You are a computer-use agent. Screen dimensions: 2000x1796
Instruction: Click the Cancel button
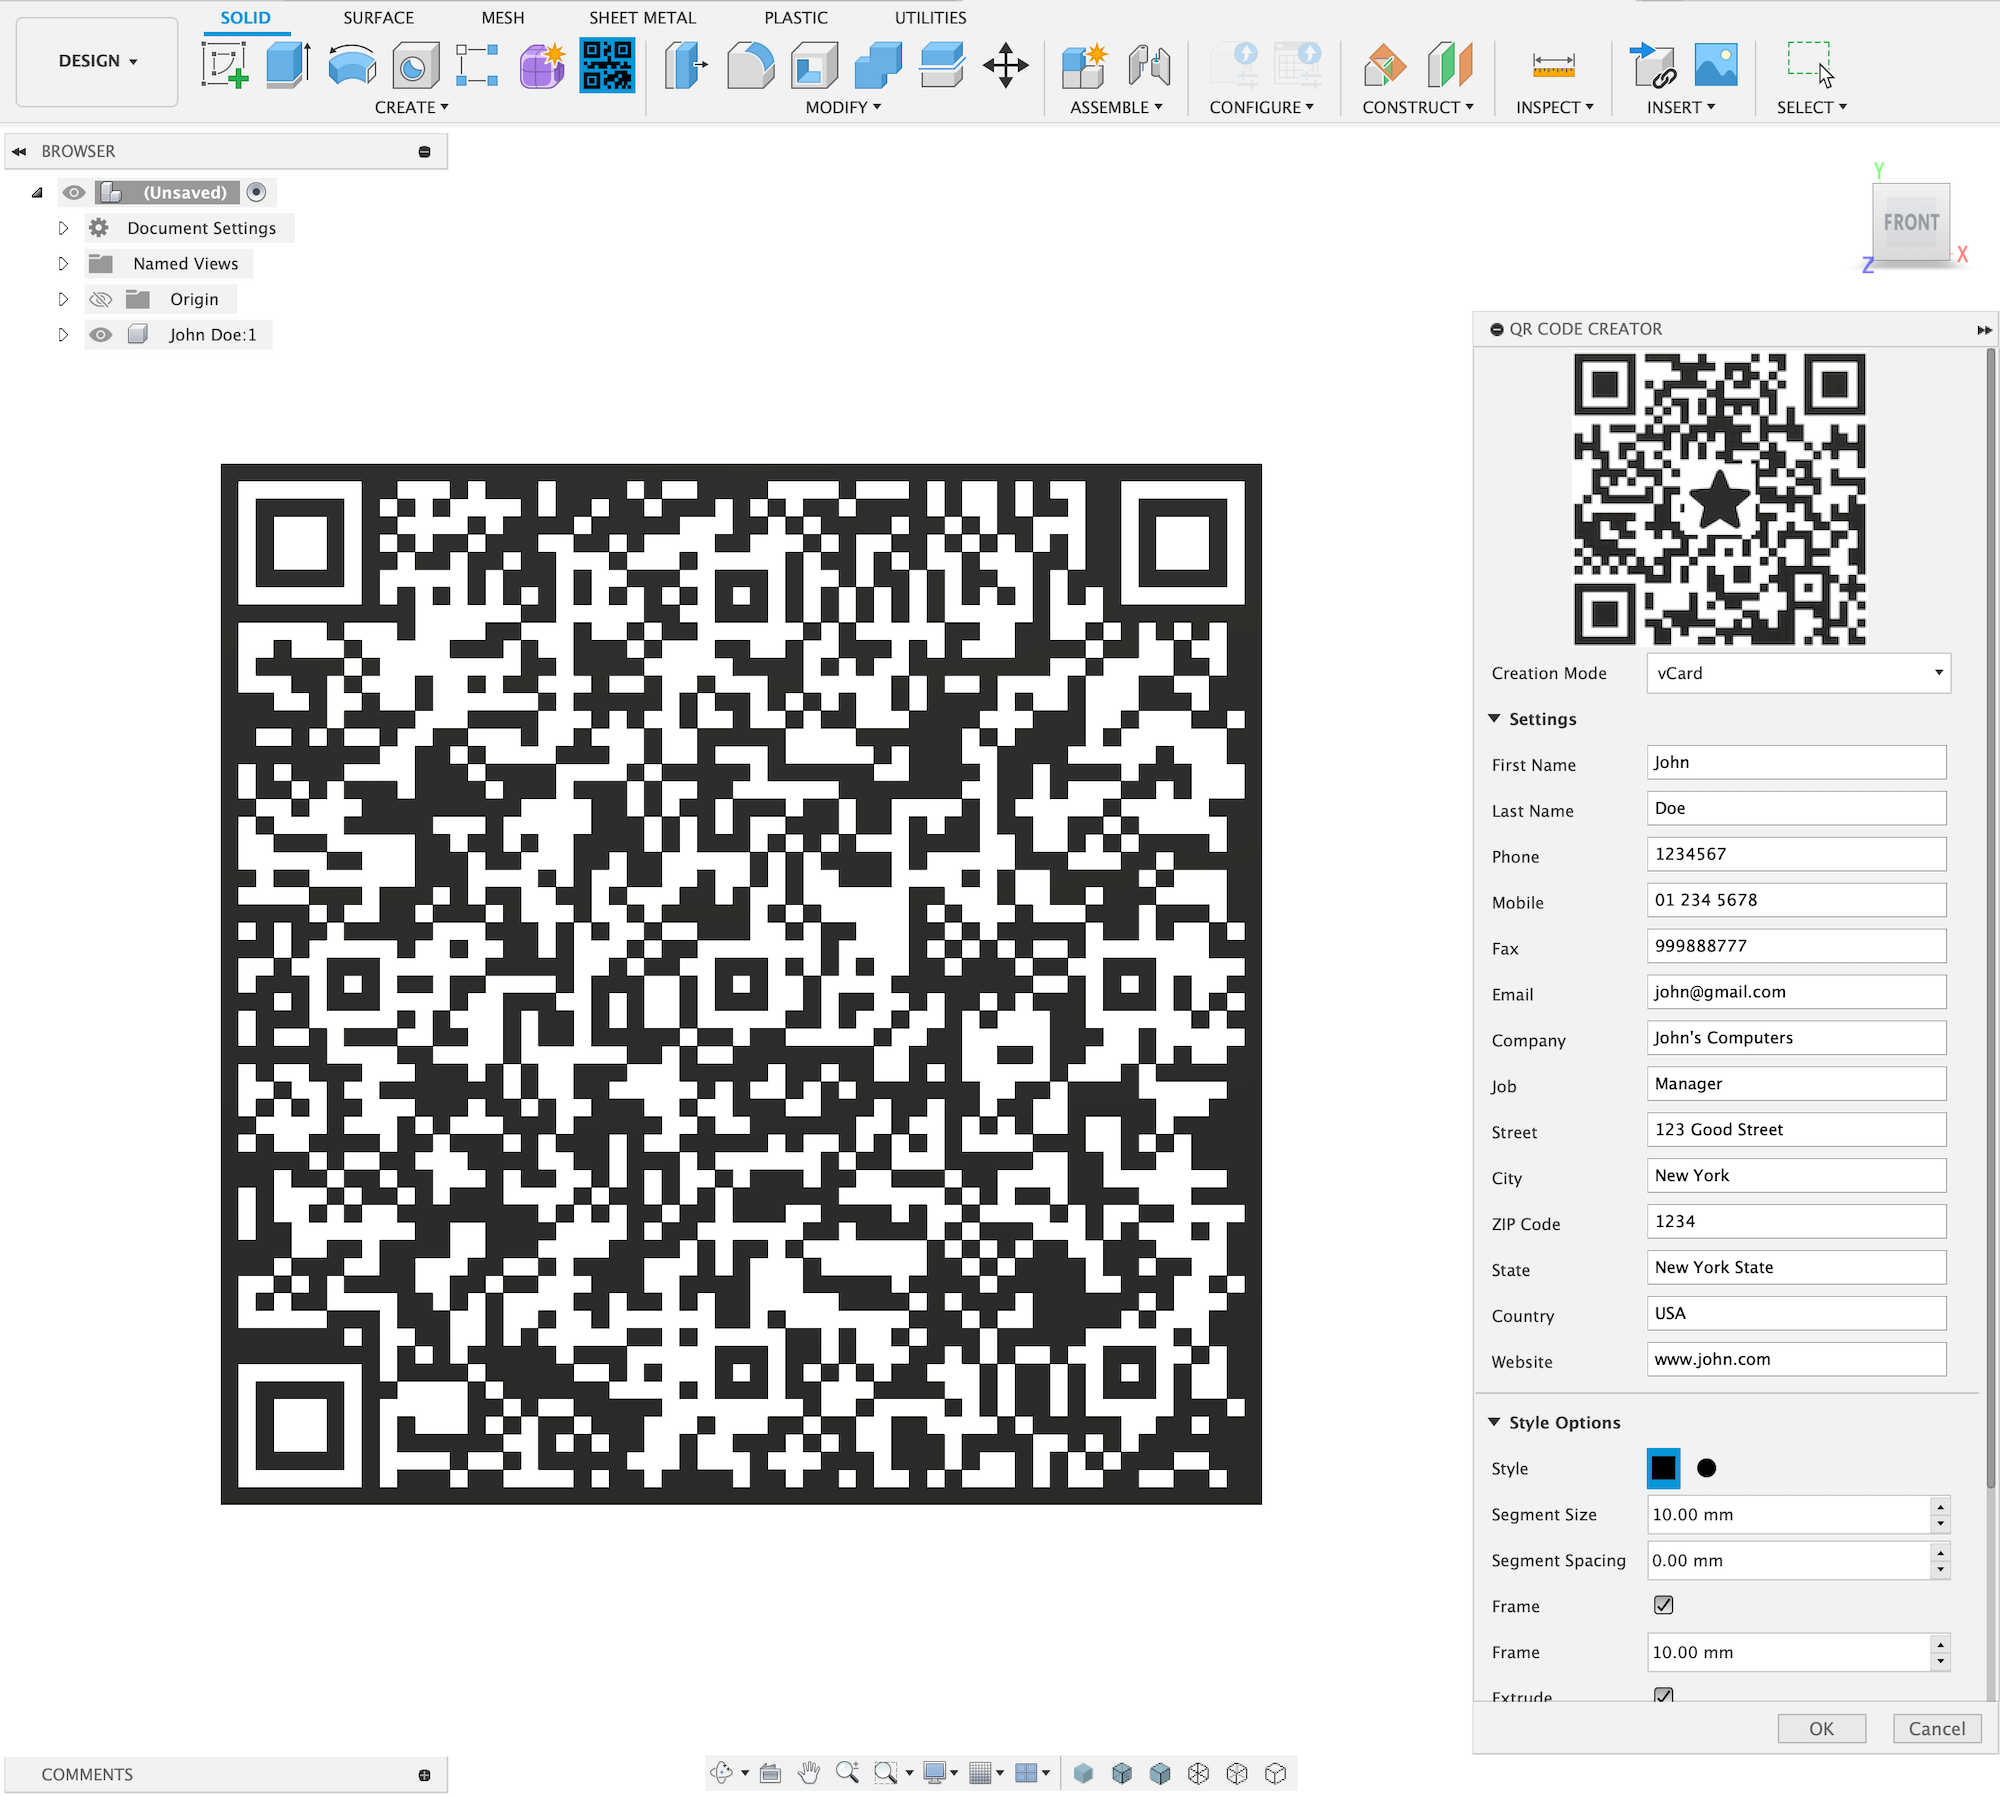point(1936,1728)
